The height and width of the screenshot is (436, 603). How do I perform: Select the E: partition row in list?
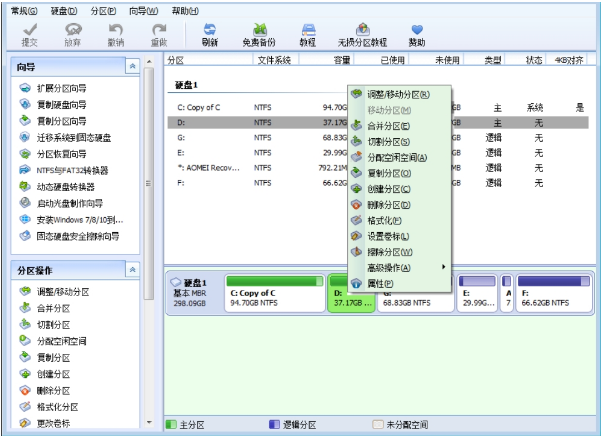point(378,153)
